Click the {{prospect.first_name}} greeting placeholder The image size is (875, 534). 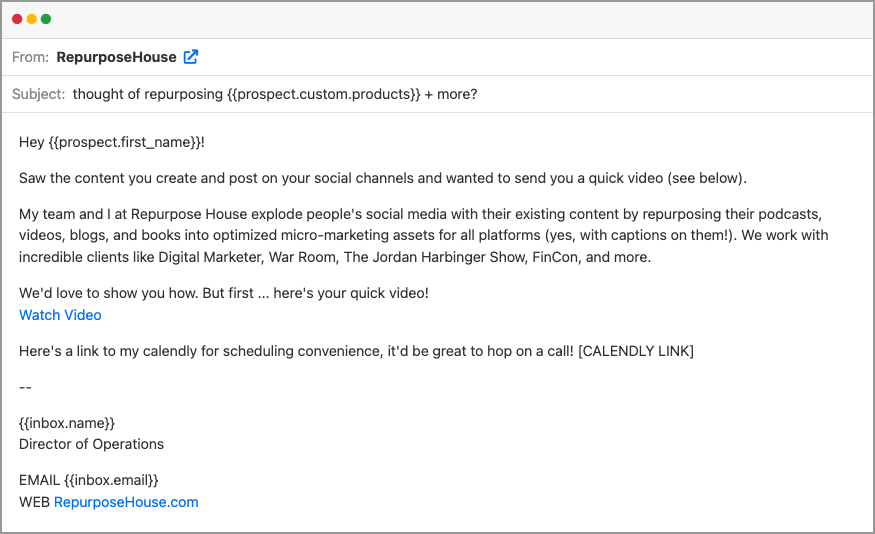[124, 142]
